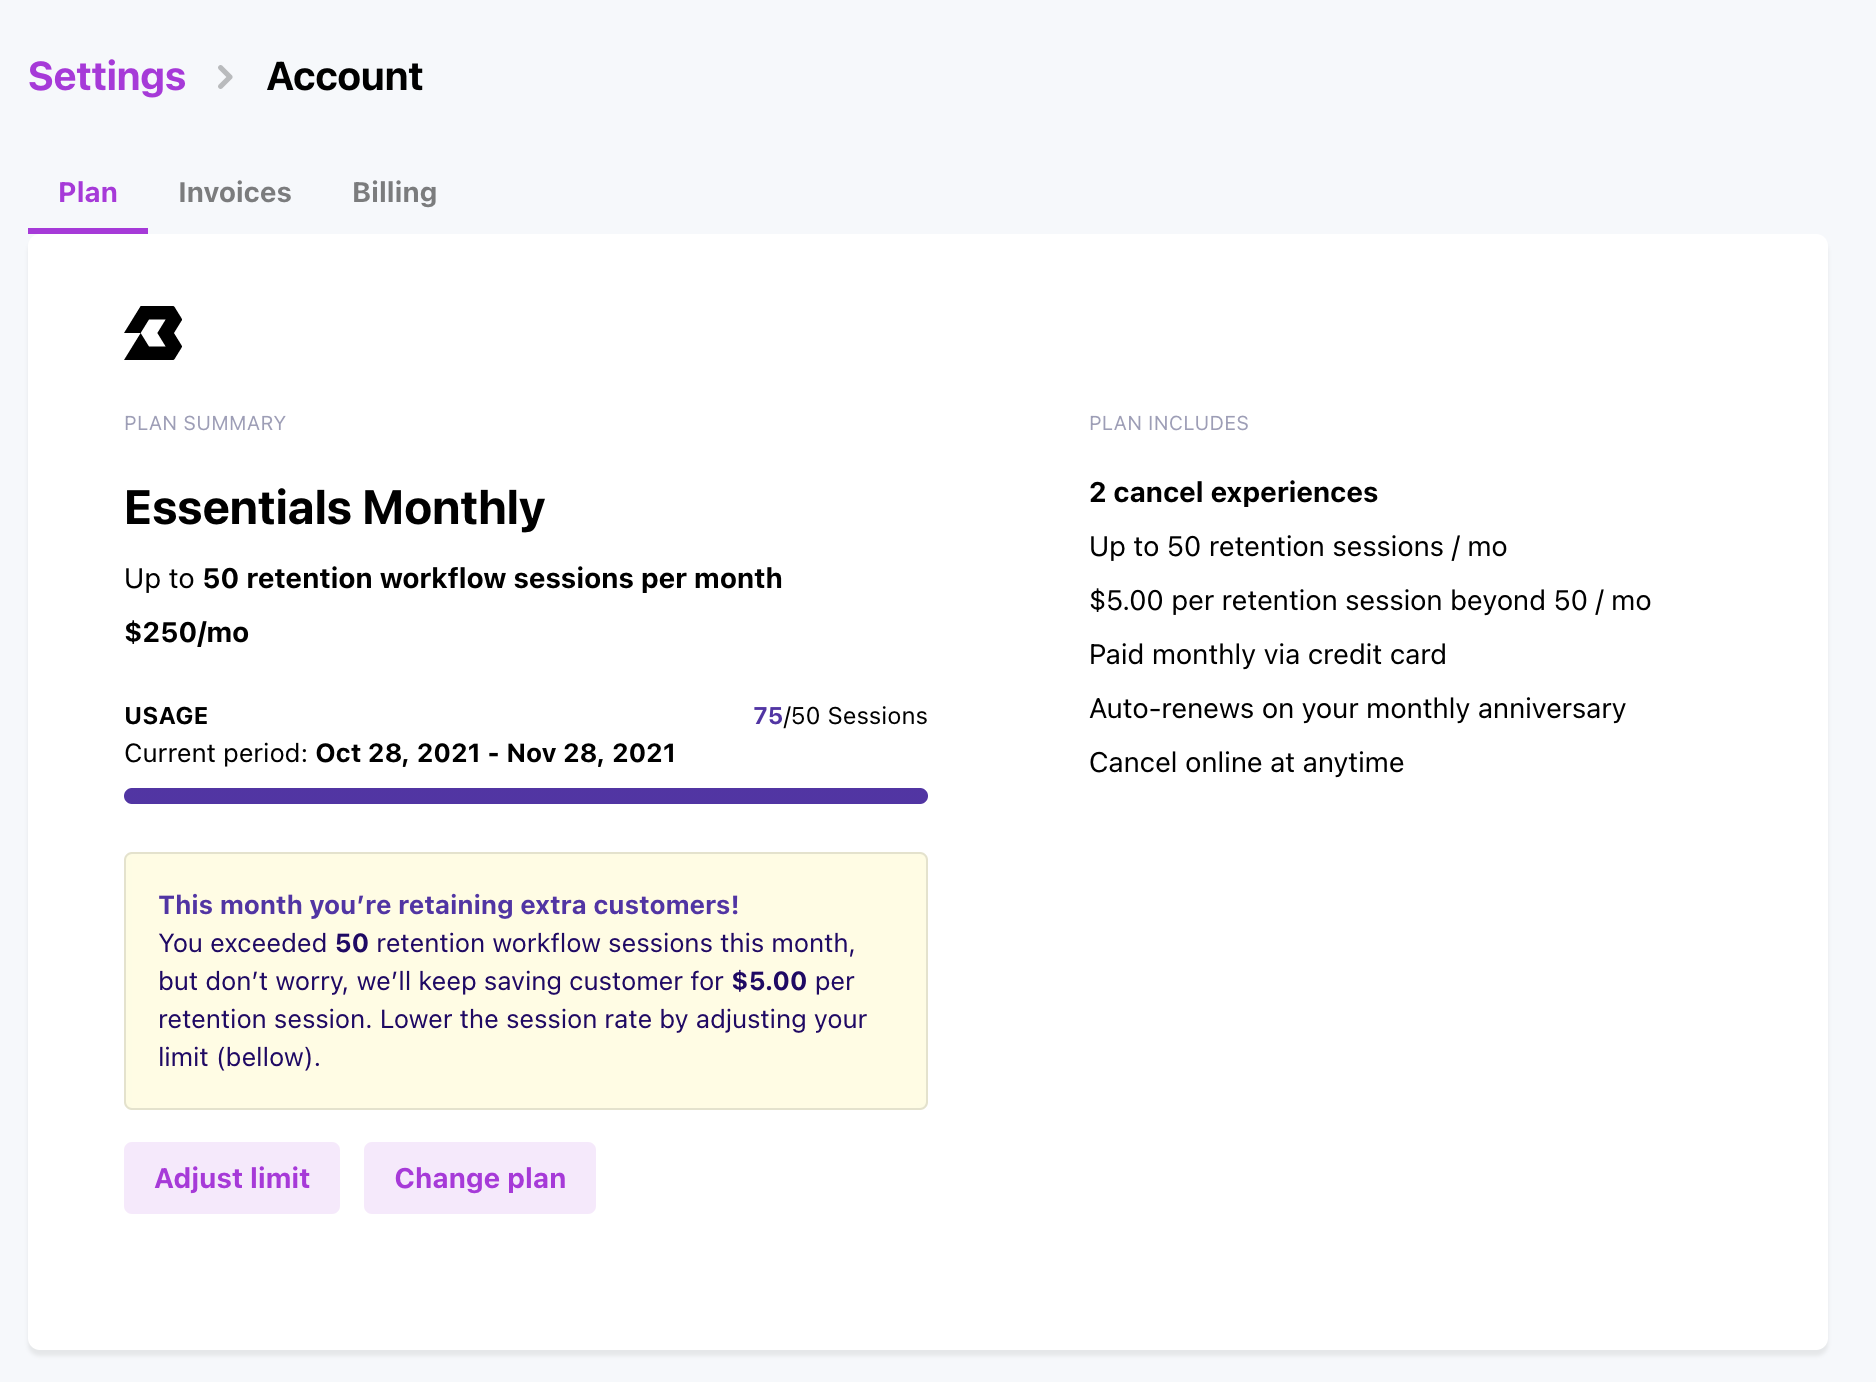Screen dimensions: 1876x1382
Task: Click the extra customers notice heading
Action: tap(448, 905)
